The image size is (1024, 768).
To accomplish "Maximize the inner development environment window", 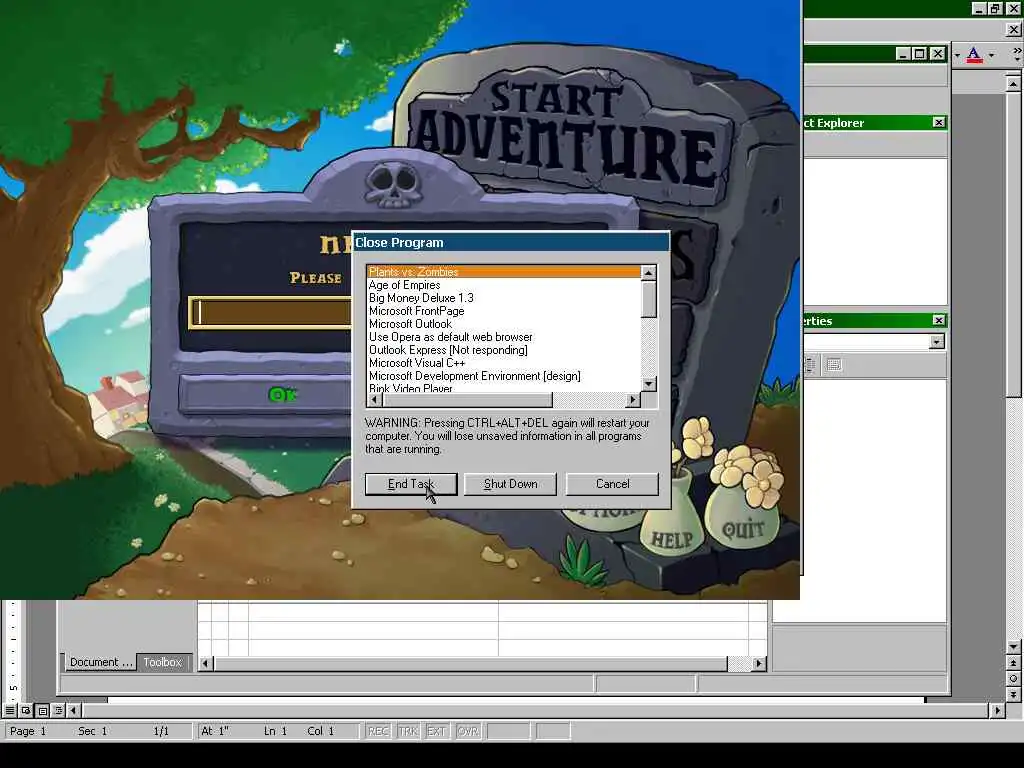I will coord(919,54).
